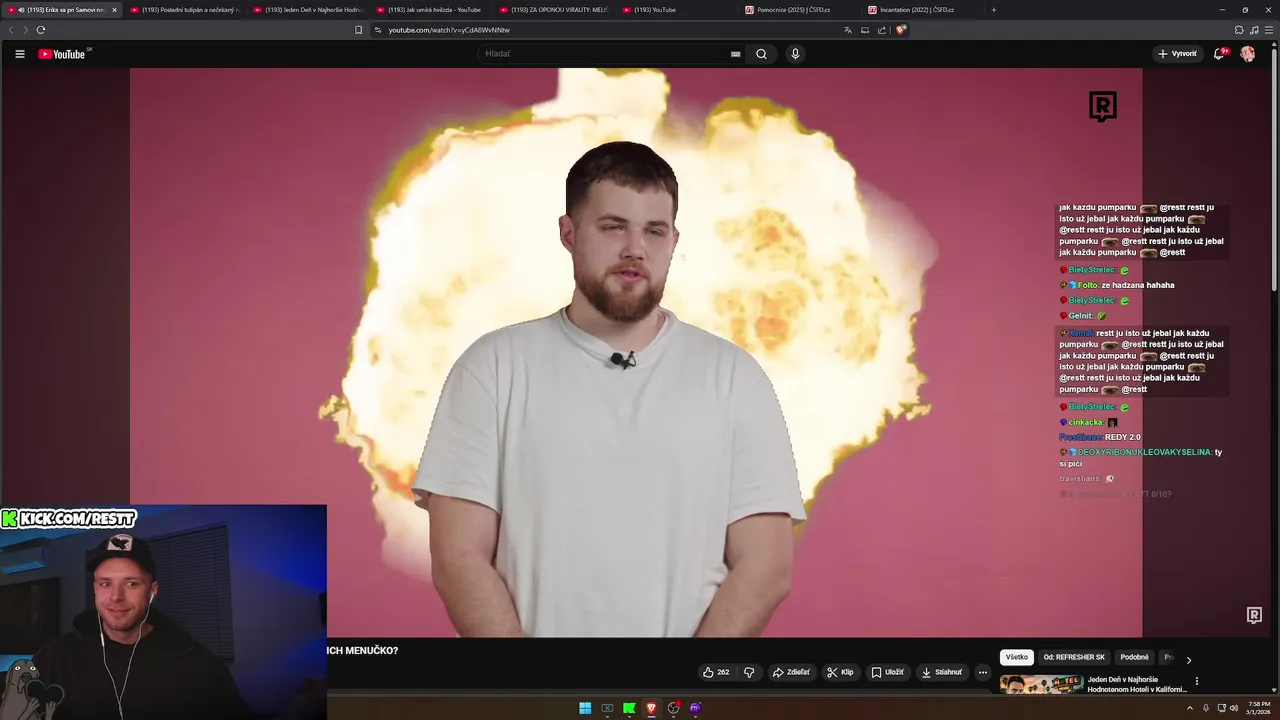The width and height of the screenshot is (1280, 720).
Task: Click the bookmark icon left of address bar
Action: click(x=359, y=30)
